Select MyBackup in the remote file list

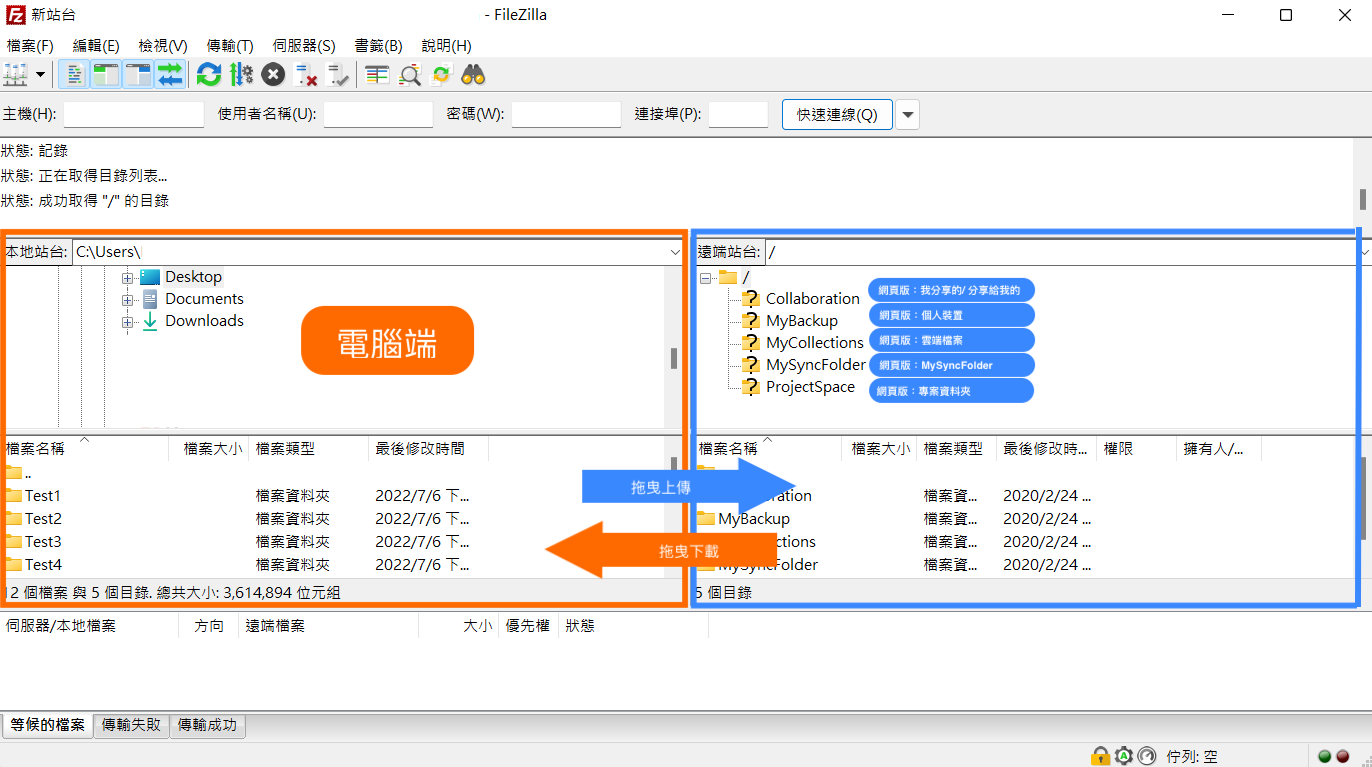[754, 519]
